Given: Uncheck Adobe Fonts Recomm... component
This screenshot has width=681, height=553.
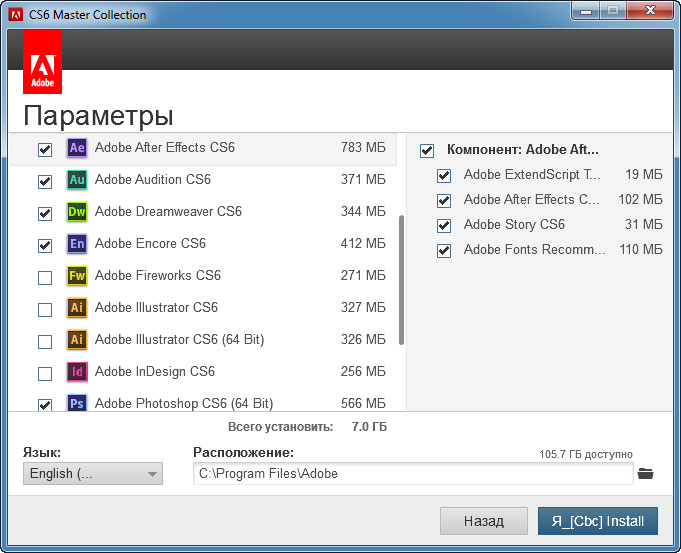Looking at the screenshot, I should pos(444,251).
